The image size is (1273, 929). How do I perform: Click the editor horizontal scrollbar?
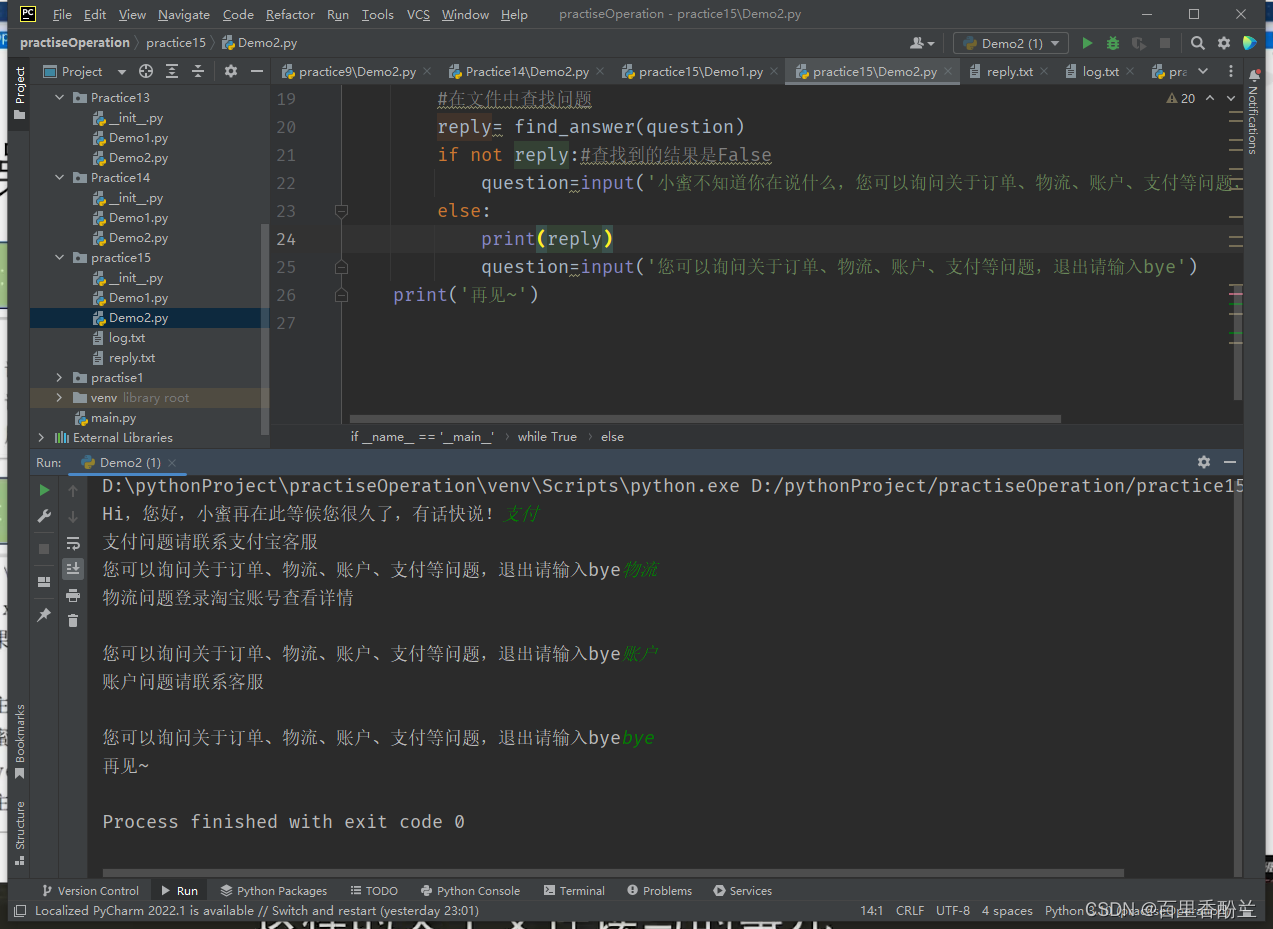(705, 419)
